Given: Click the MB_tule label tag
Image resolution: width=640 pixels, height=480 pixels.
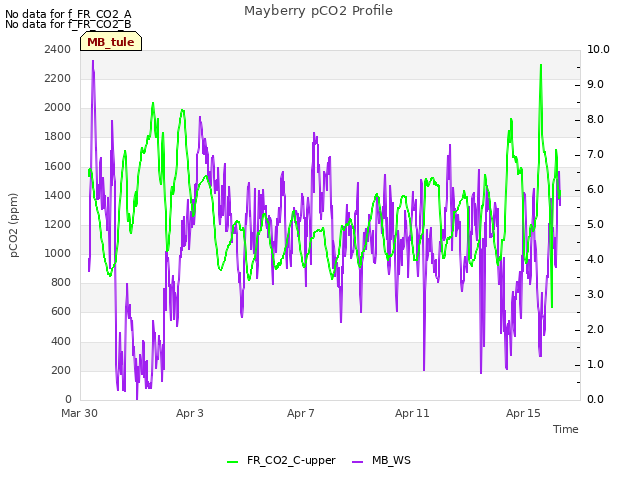Looking at the screenshot, I should 111,42.
